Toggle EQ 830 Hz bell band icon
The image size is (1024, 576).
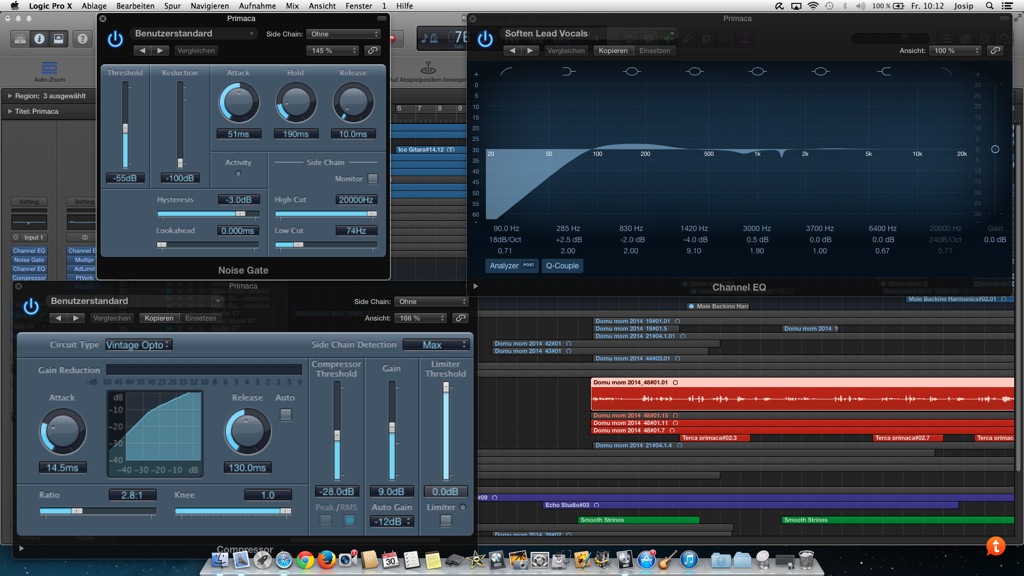pyautogui.click(x=632, y=71)
